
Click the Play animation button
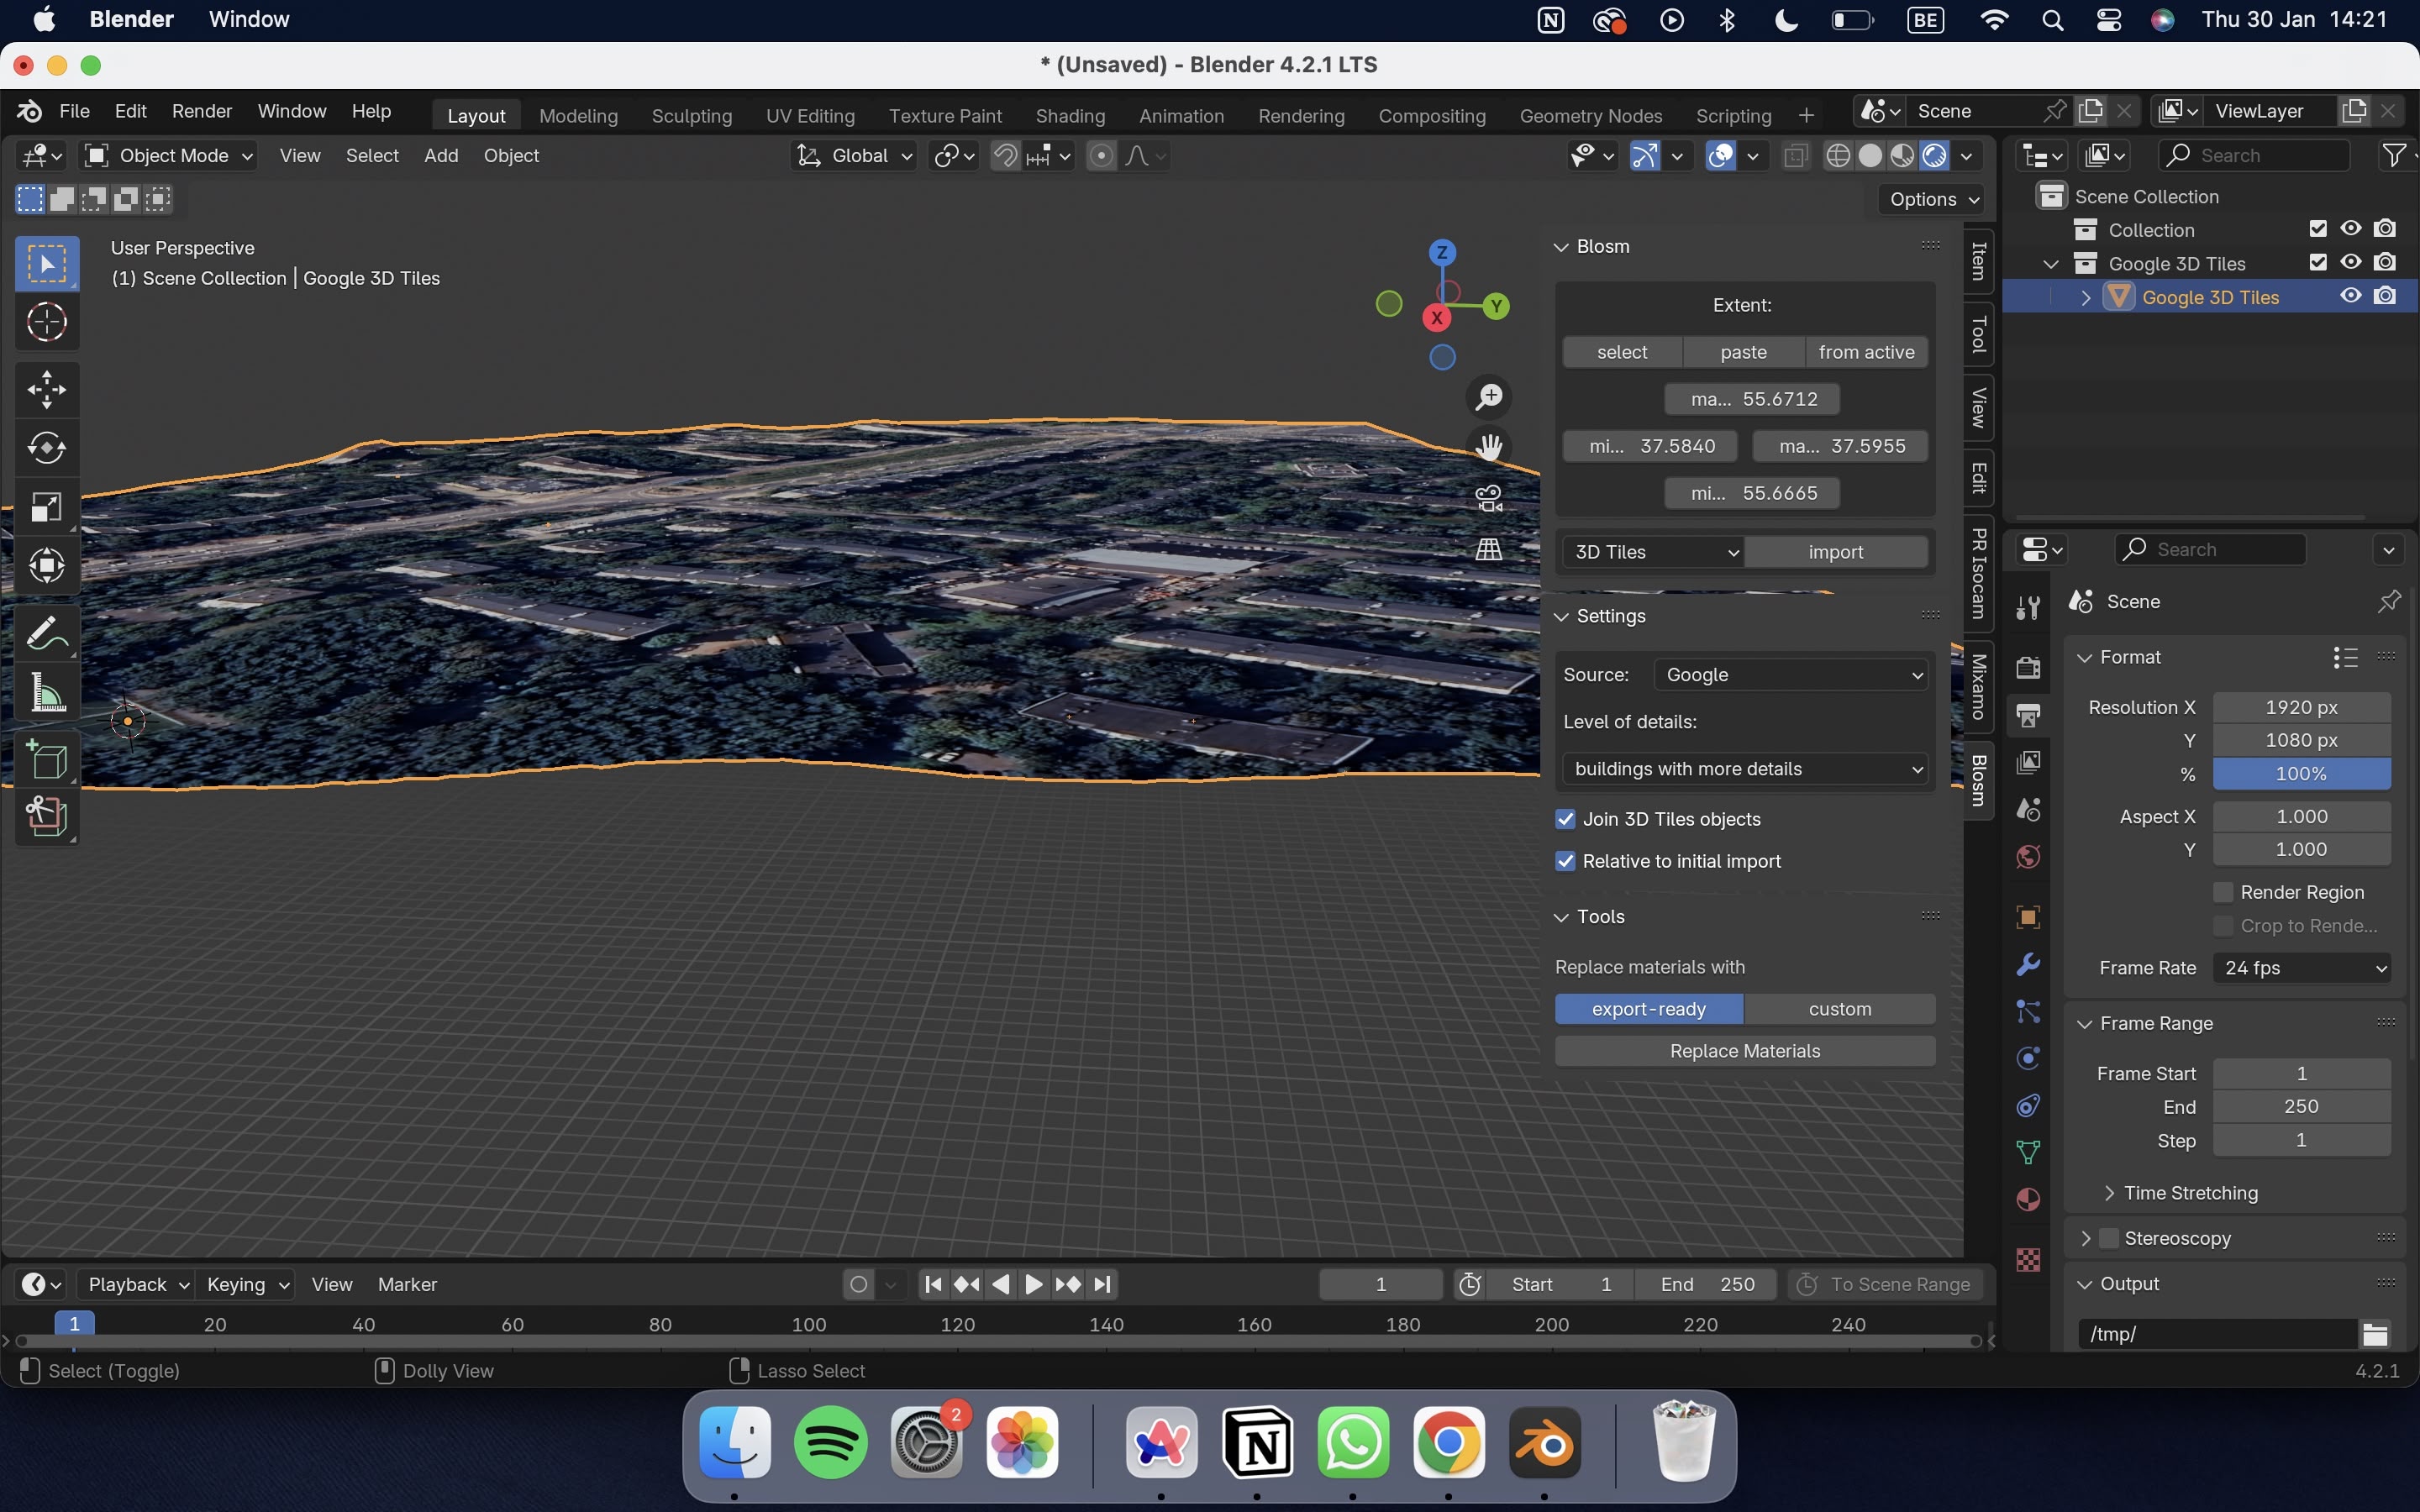click(1034, 1284)
